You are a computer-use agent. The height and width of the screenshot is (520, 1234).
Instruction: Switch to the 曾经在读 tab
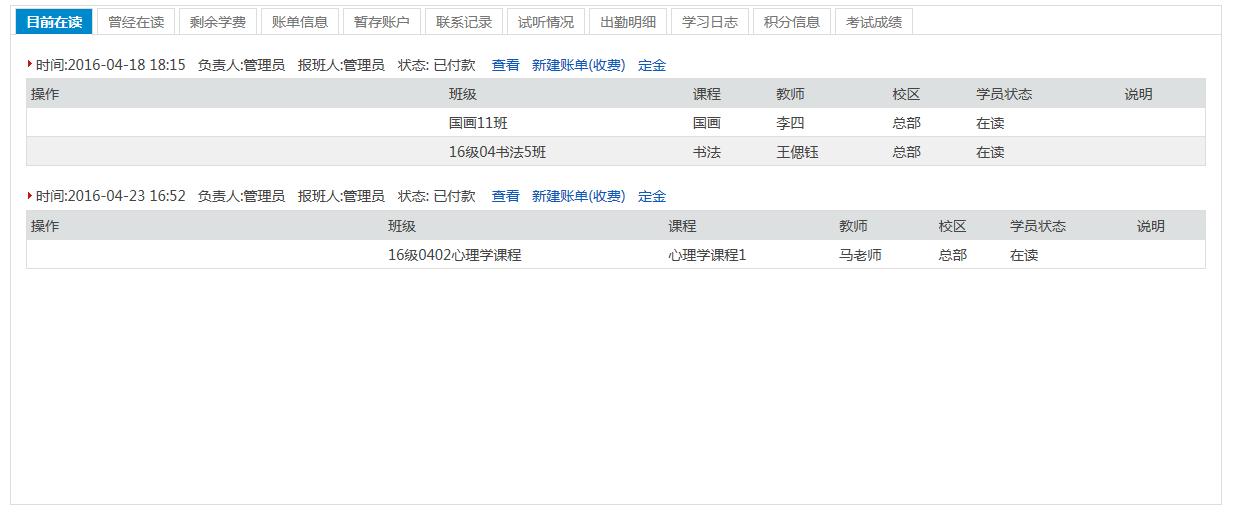point(136,22)
